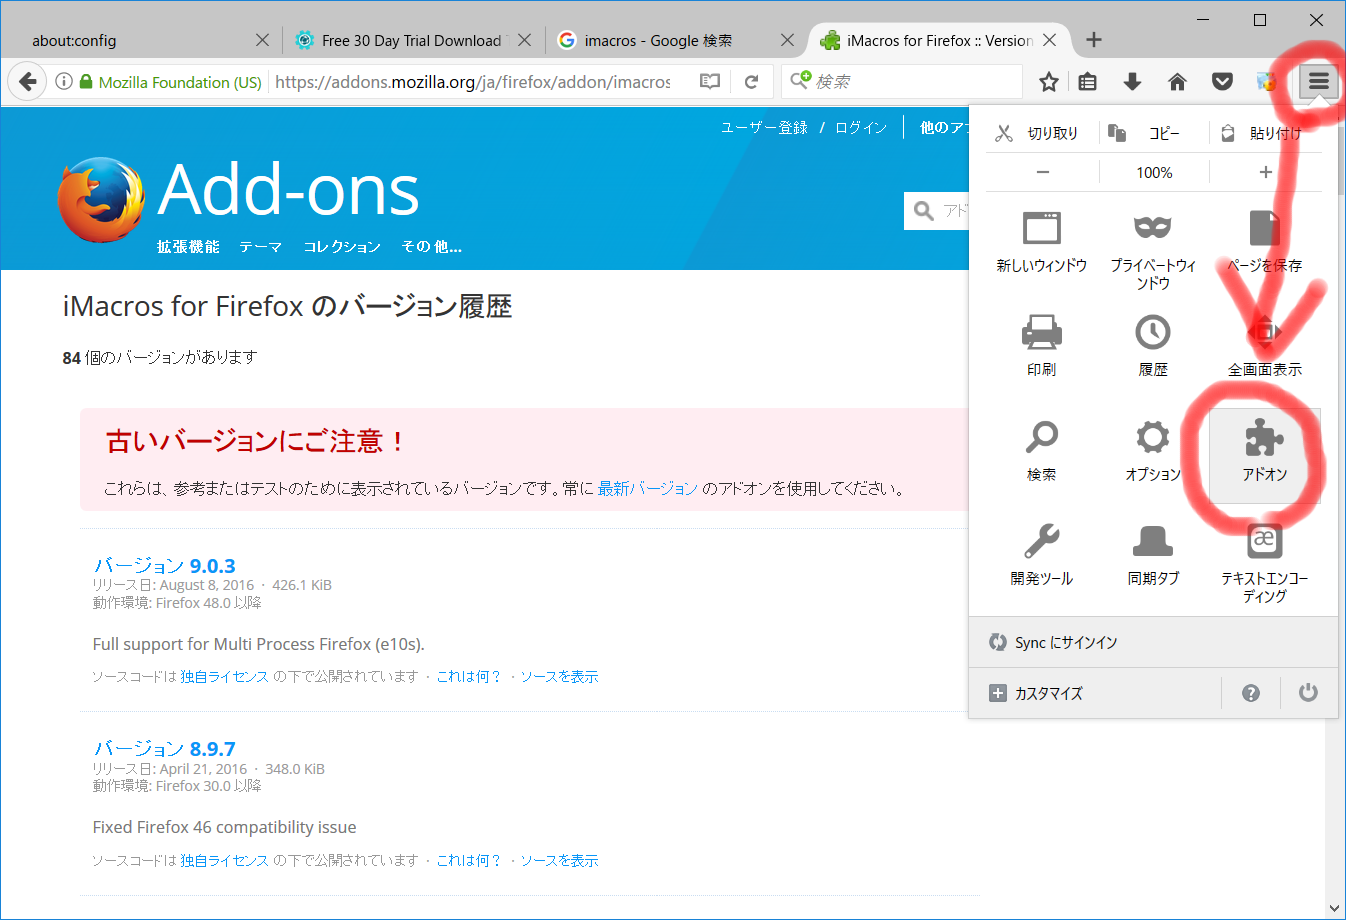Go to the home page icon
This screenshot has width=1346, height=920.
pyautogui.click(x=1177, y=82)
